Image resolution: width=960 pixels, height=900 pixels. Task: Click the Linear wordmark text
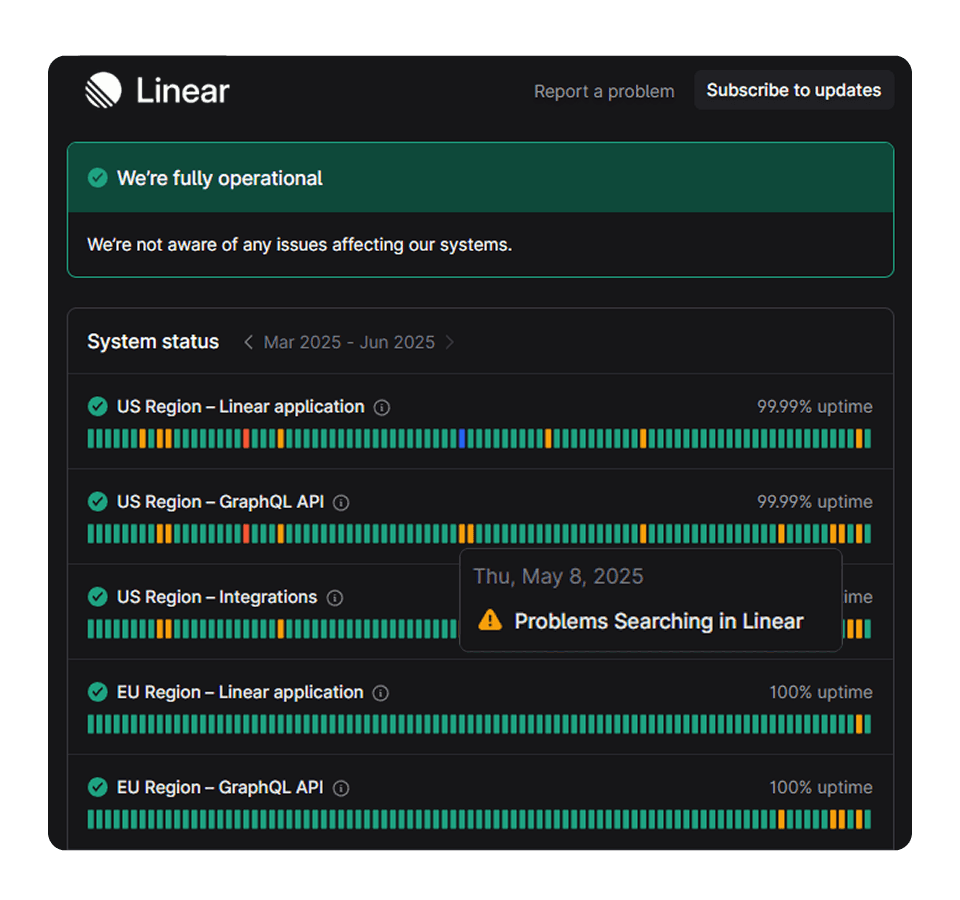pos(182,91)
